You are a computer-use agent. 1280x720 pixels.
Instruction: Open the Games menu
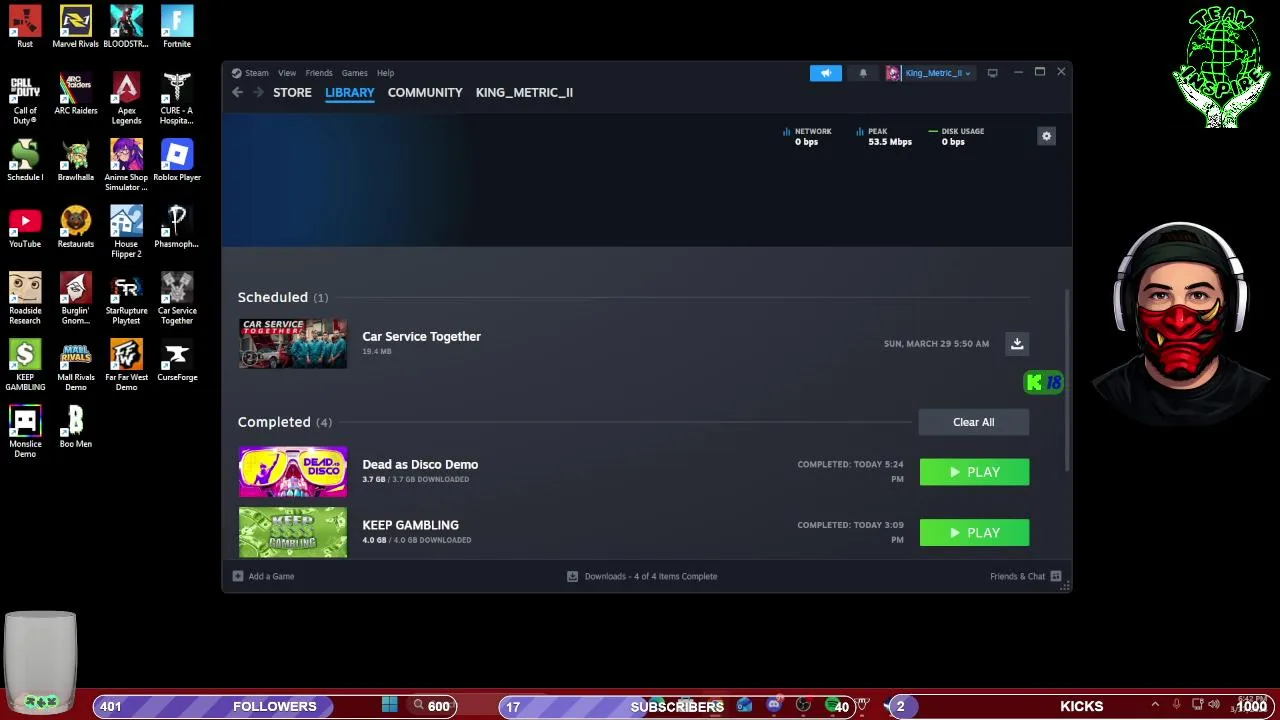point(354,73)
